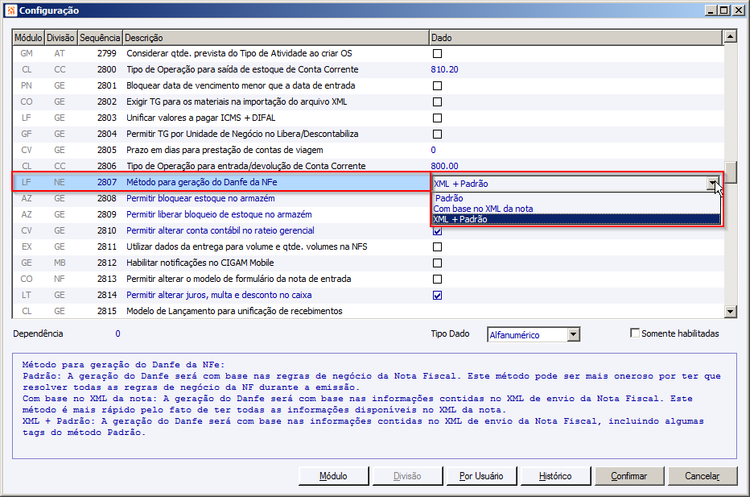
Task: Select row Permitir liberar bloqueio de estoque
Action: (x=221, y=214)
